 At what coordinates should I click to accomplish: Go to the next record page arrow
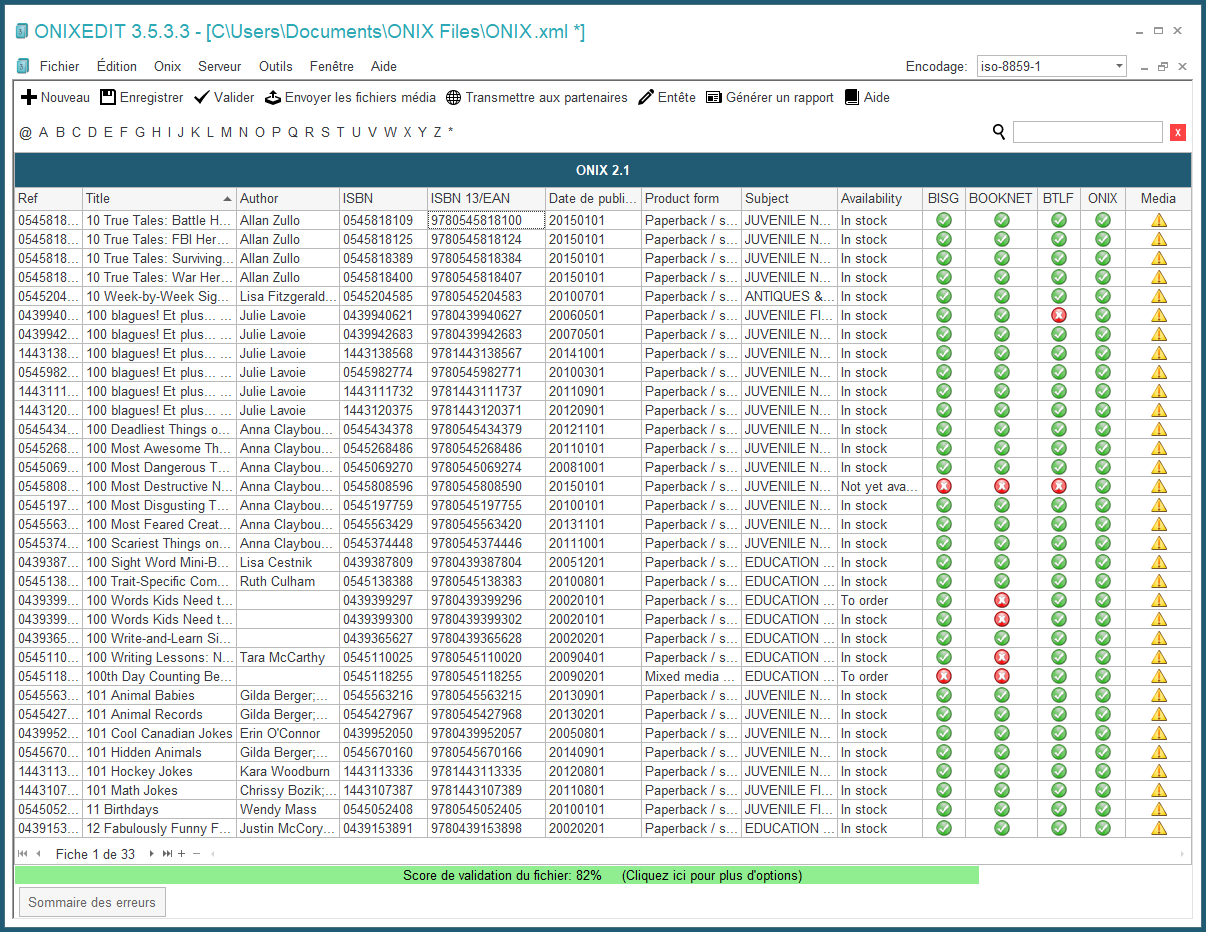(x=152, y=854)
